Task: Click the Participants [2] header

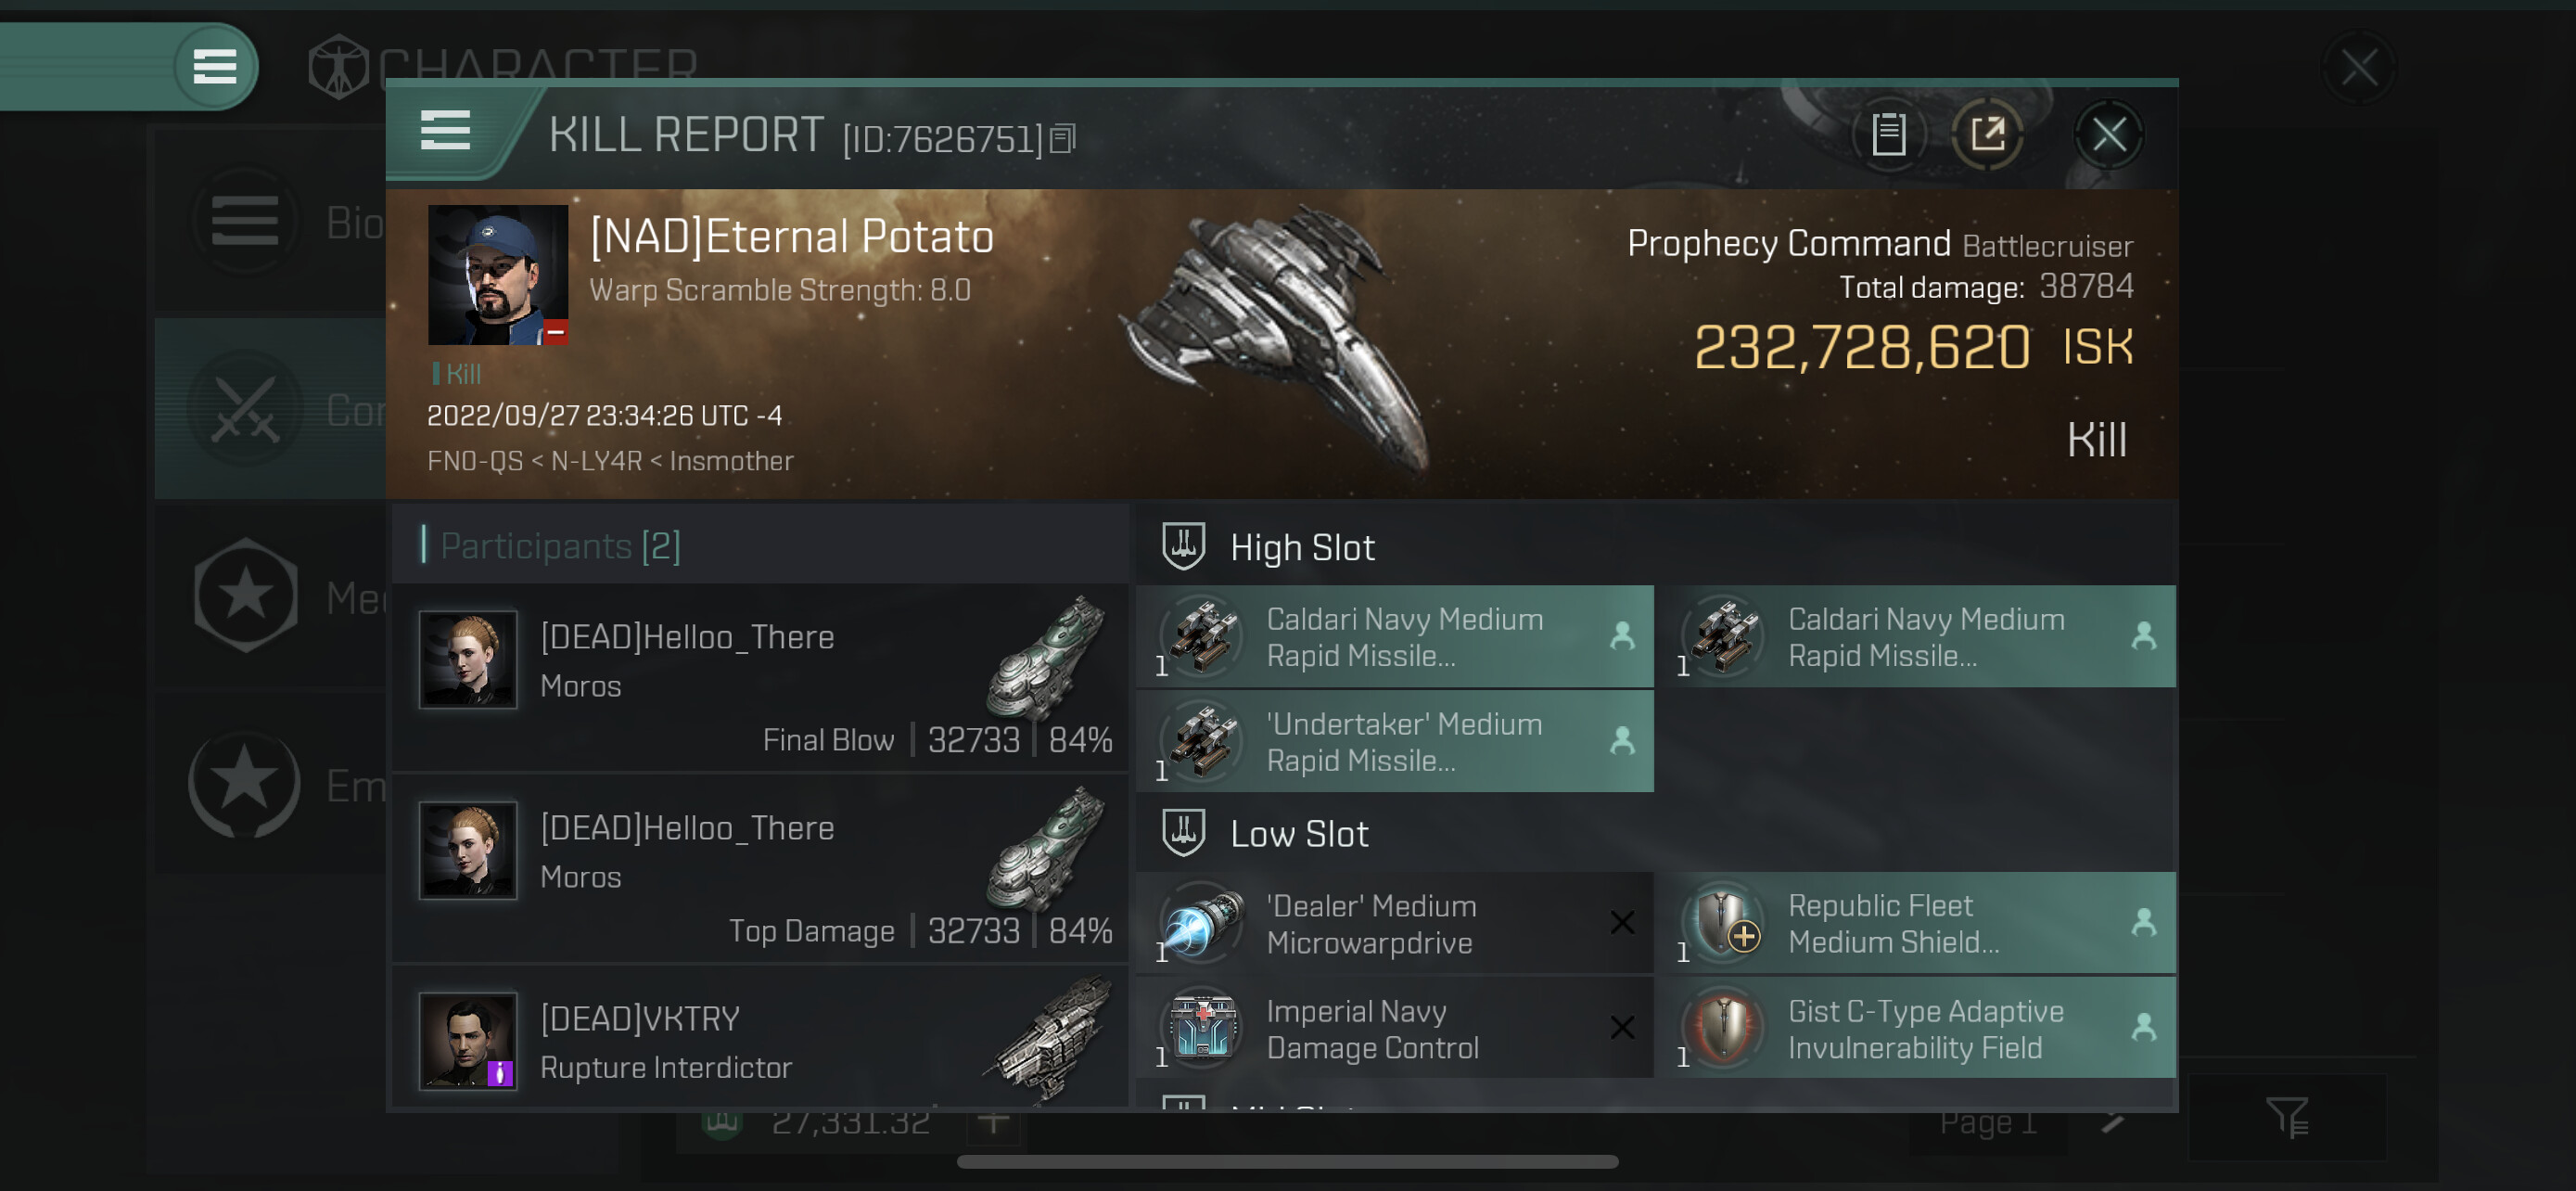Action: click(x=560, y=546)
